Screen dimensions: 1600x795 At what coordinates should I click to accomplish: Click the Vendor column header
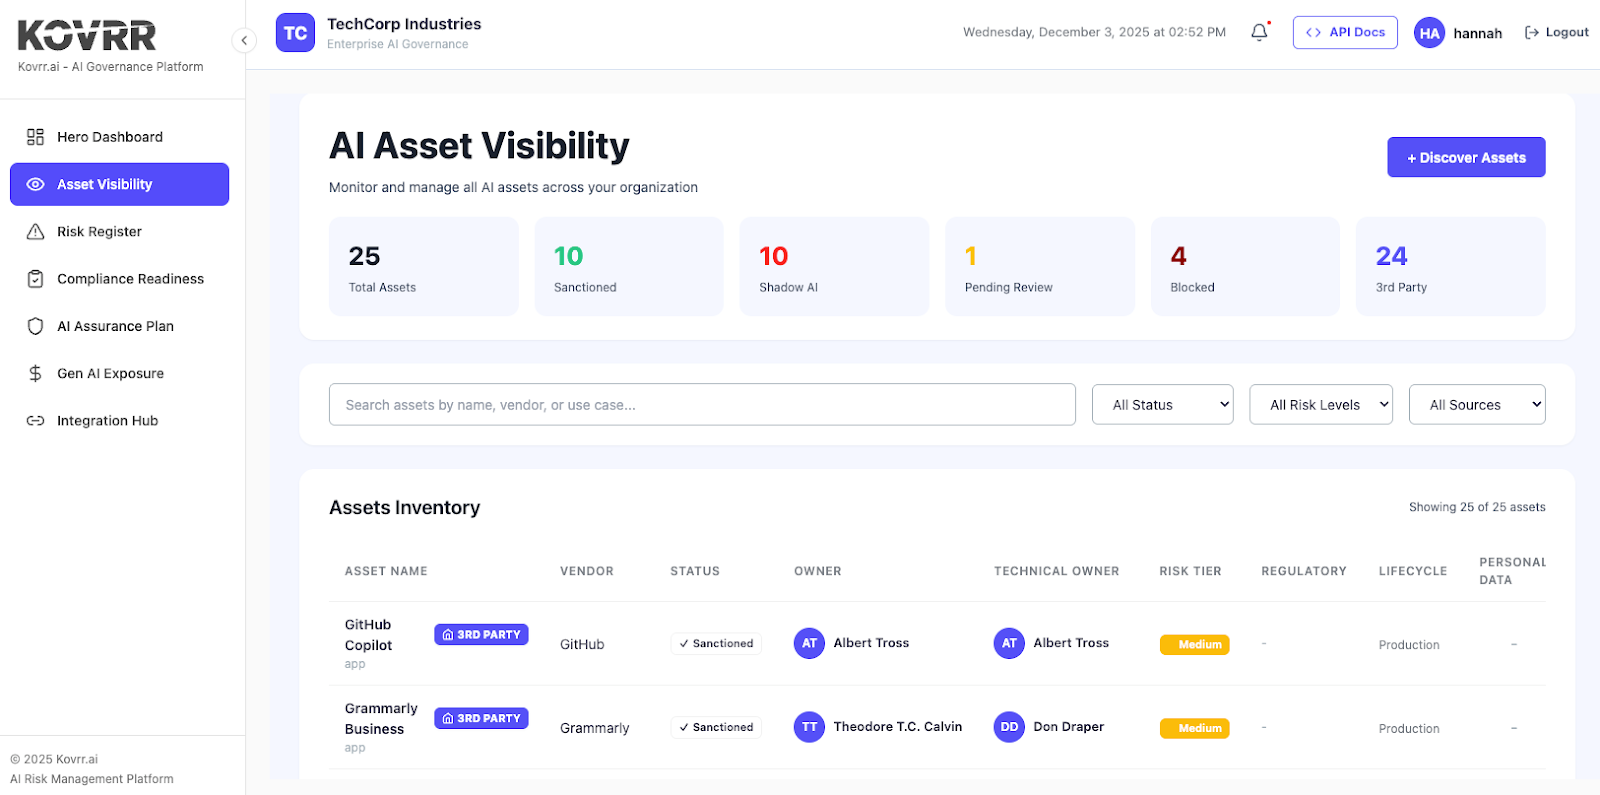click(x=587, y=571)
